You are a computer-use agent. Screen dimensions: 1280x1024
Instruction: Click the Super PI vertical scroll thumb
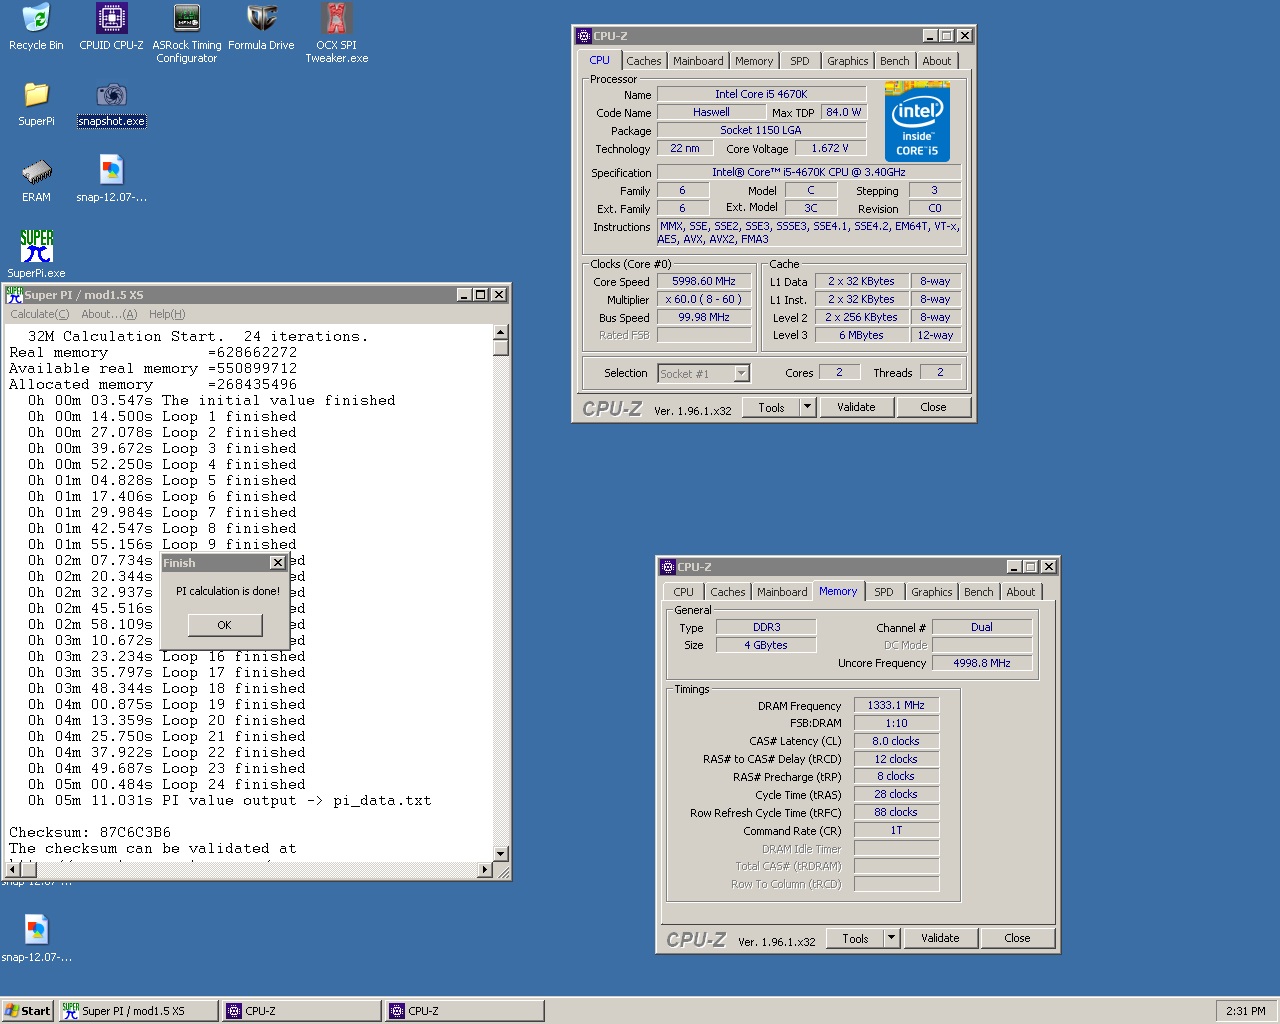(x=501, y=348)
